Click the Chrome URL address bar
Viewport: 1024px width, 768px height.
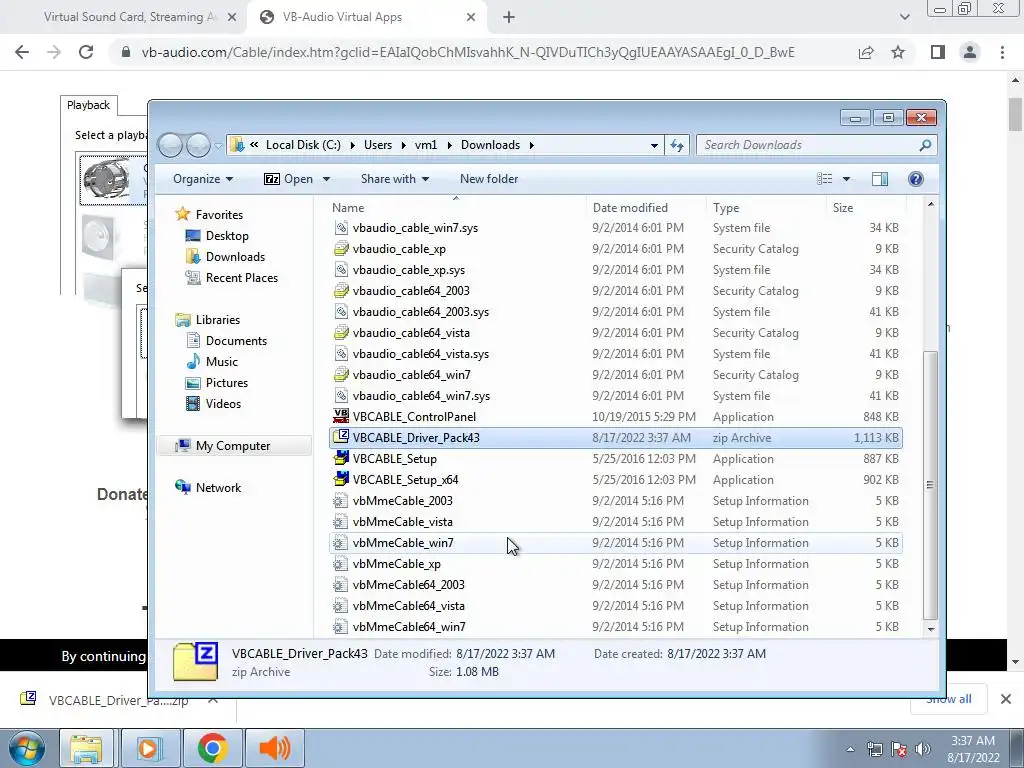(x=467, y=52)
